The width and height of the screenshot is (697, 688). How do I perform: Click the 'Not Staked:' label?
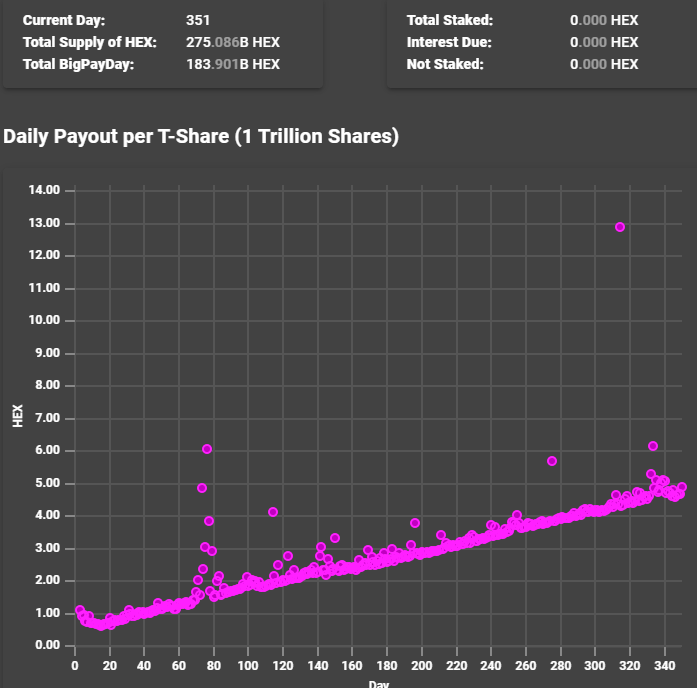coord(445,64)
